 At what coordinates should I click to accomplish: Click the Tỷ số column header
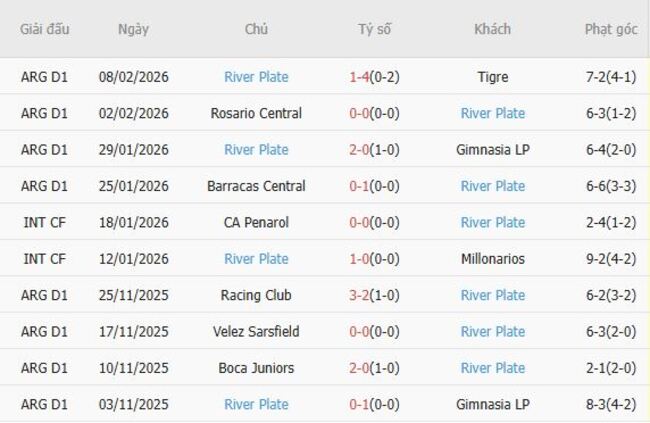coord(375,29)
